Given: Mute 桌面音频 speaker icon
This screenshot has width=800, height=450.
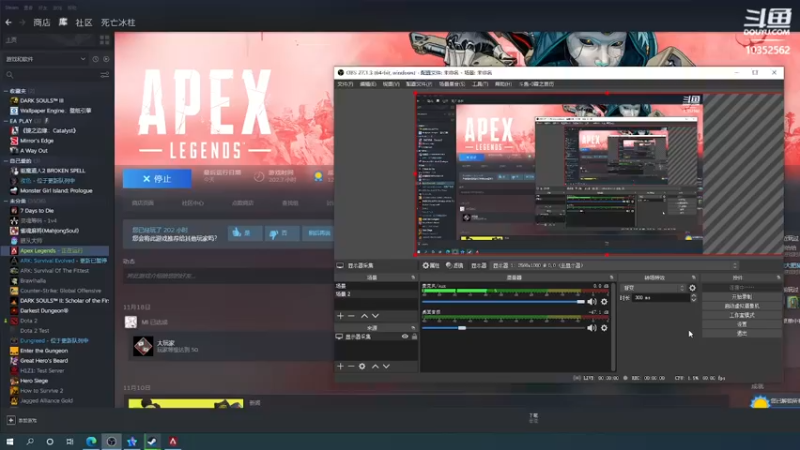Looking at the screenshot, I should point(592,328).
